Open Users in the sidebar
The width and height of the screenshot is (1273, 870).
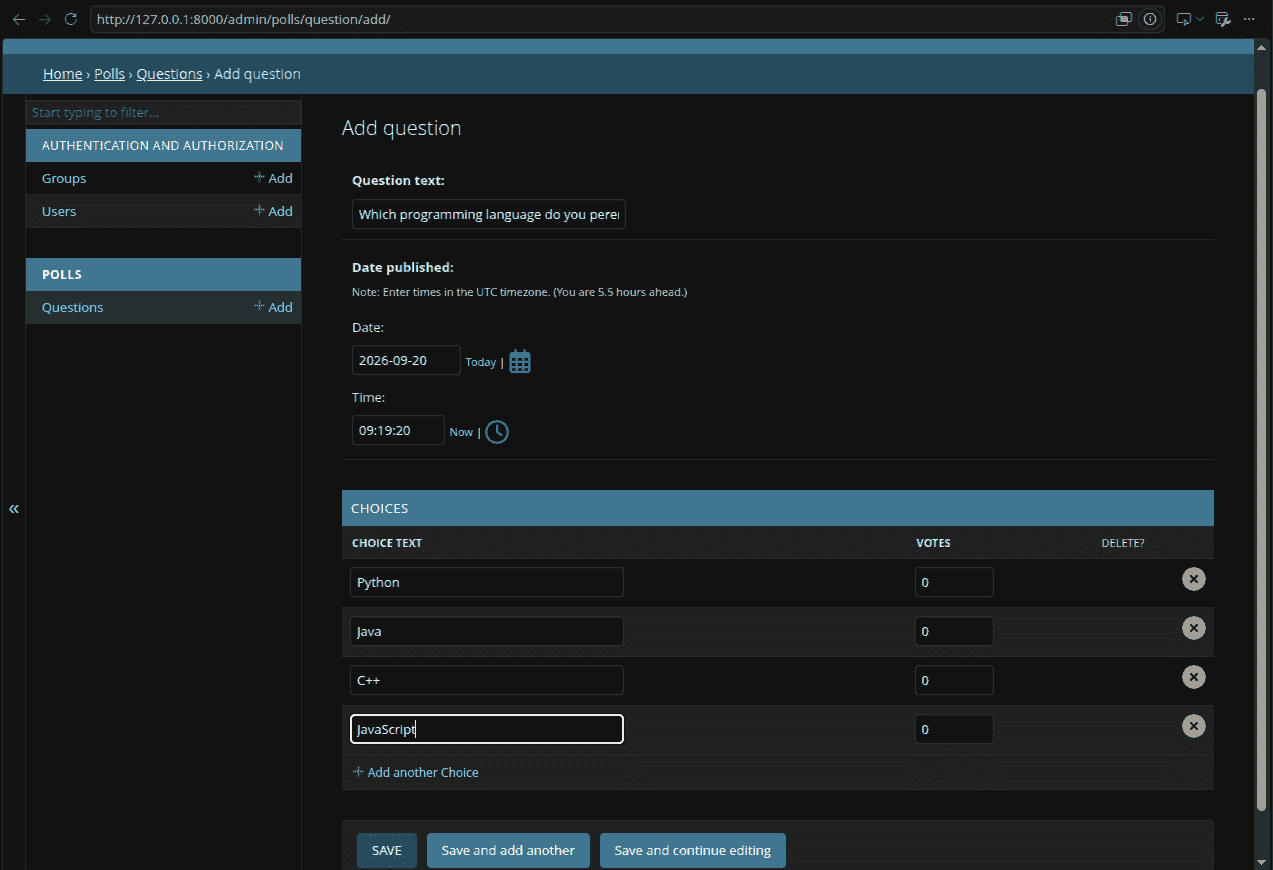pos(59,211)
